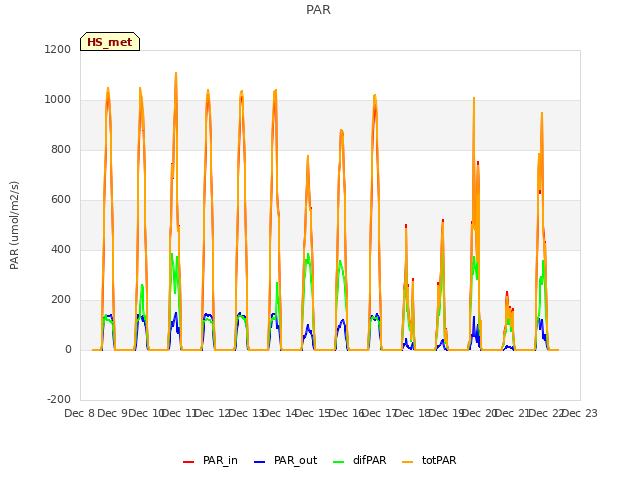Click the 1000 y-axis tick label
The image size is (640, 480).
tap(58, 99)
